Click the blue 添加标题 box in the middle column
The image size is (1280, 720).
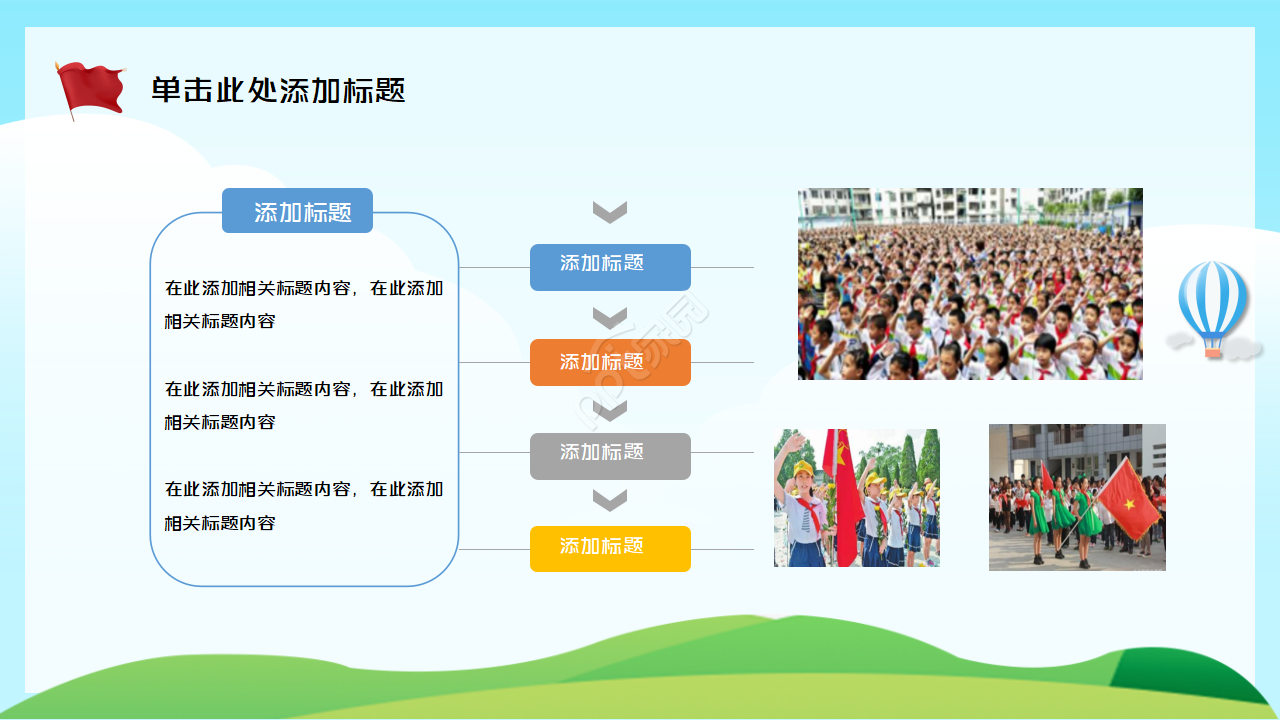pyautogui.click(x=610, y=267)
